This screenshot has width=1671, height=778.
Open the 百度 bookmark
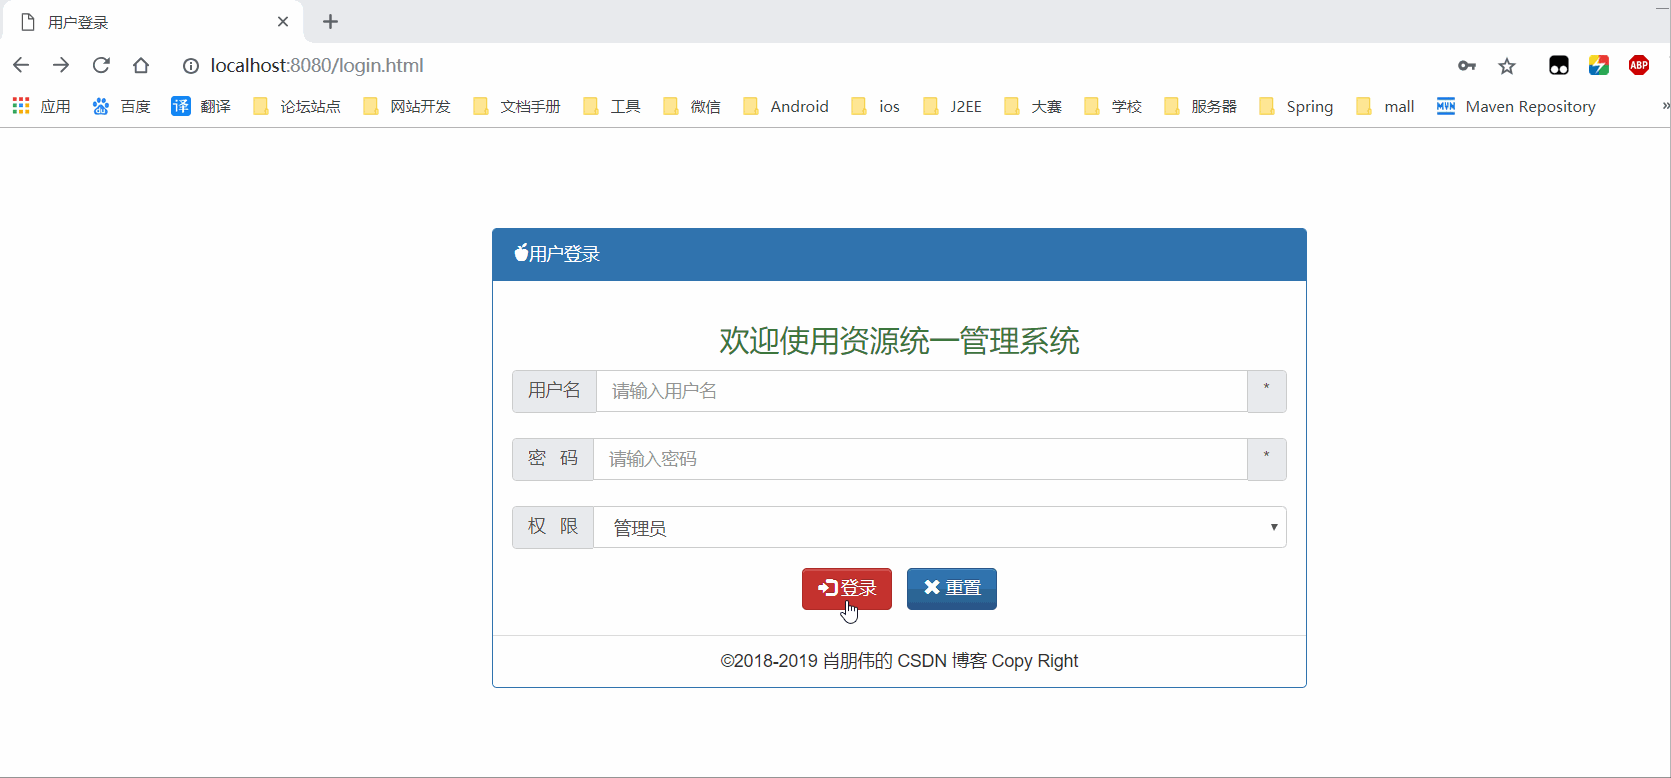(x=121, y=106)
